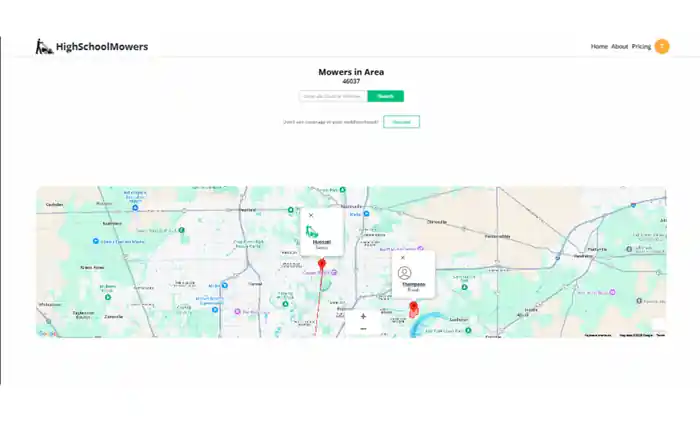
Task: Open the map Terms link
Action: tap(660, 335)
